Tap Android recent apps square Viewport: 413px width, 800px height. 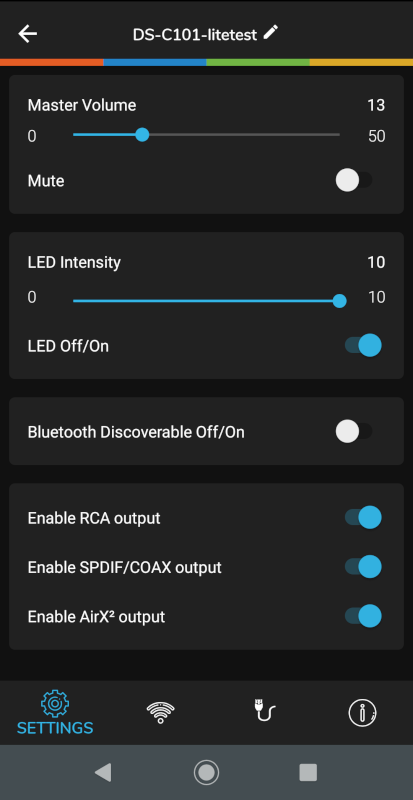[x=308, y=772]
